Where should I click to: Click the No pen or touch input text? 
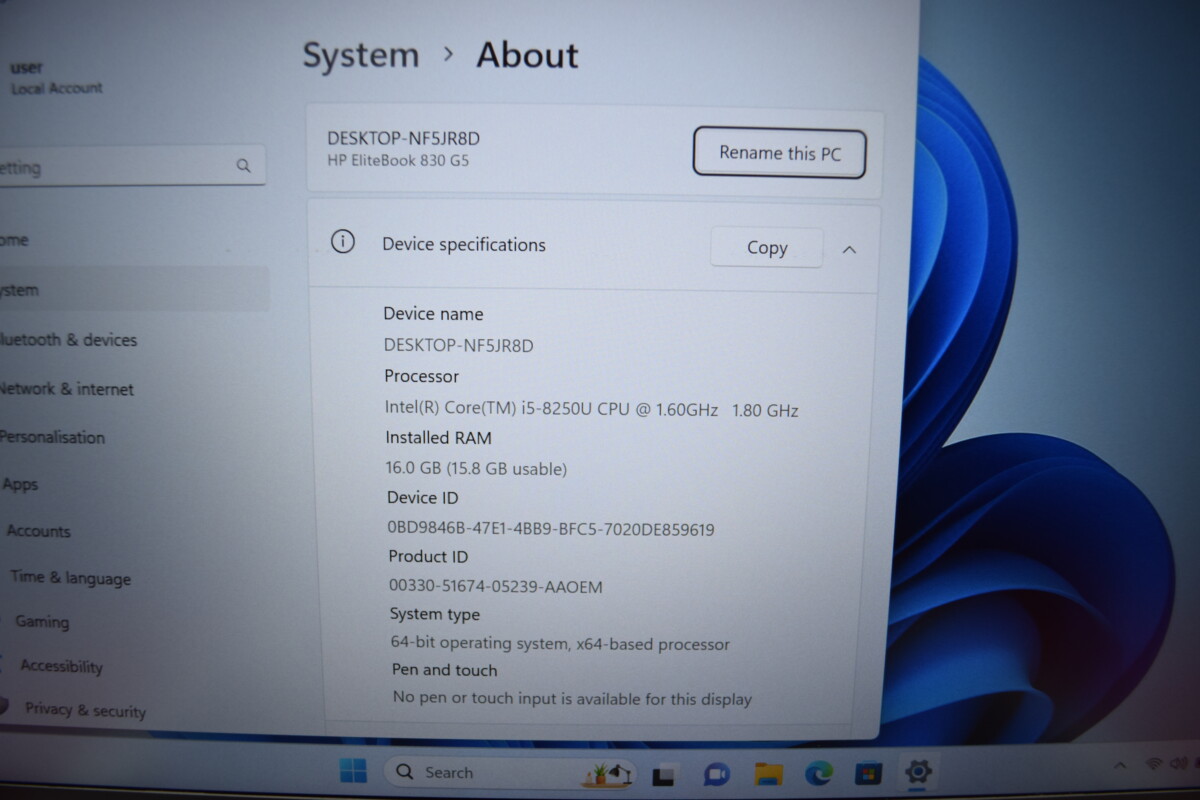click(x=572, y=699)
